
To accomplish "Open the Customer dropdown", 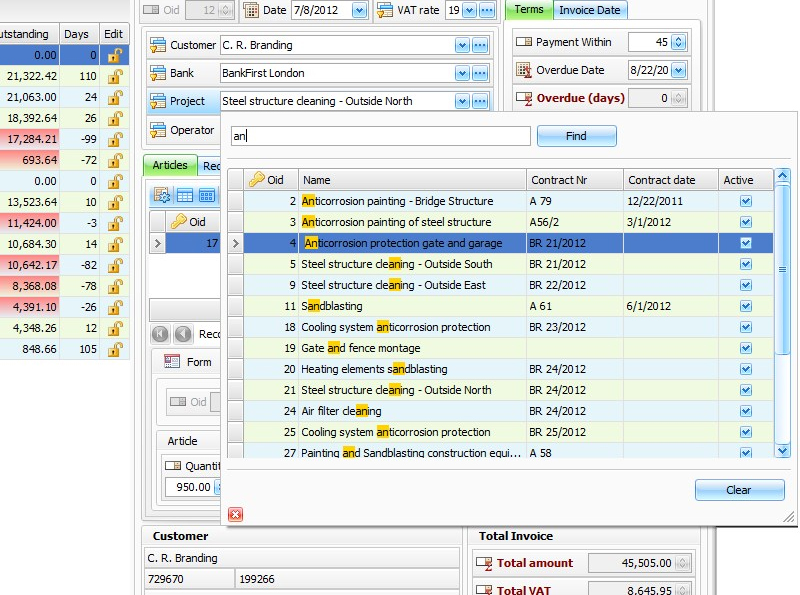I will 462,45.
